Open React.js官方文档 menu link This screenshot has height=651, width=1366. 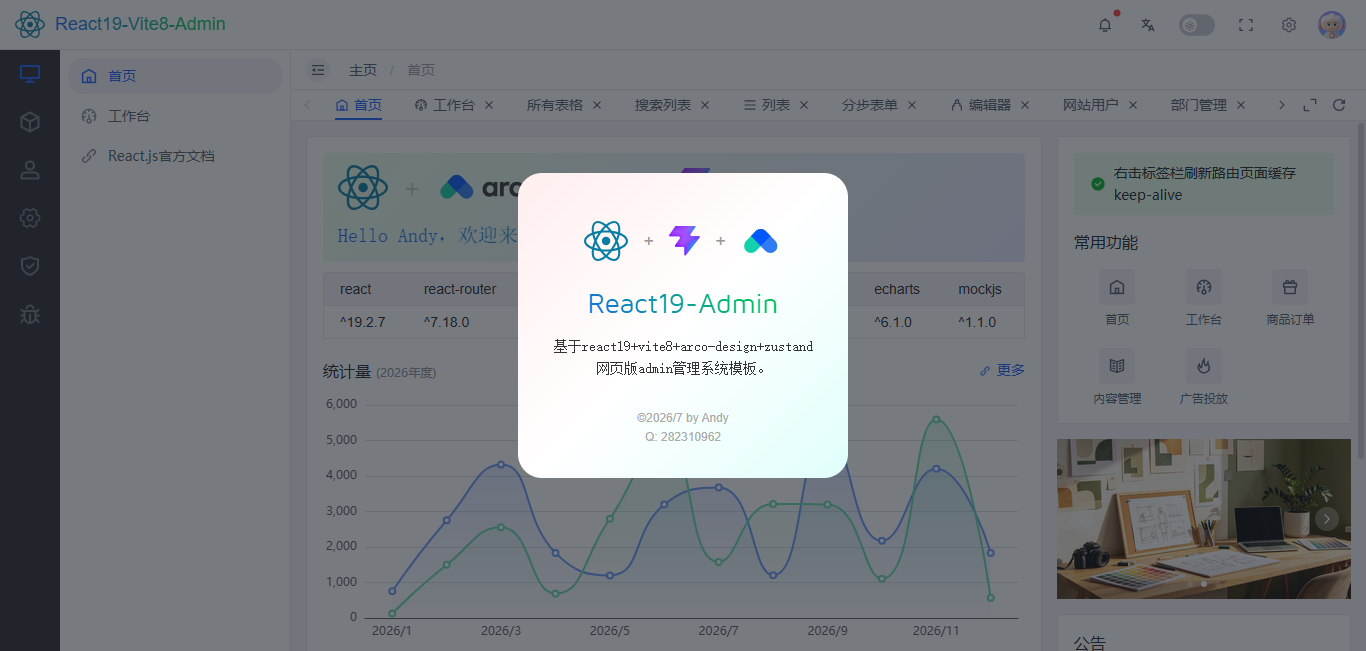(x=175, y=156)
